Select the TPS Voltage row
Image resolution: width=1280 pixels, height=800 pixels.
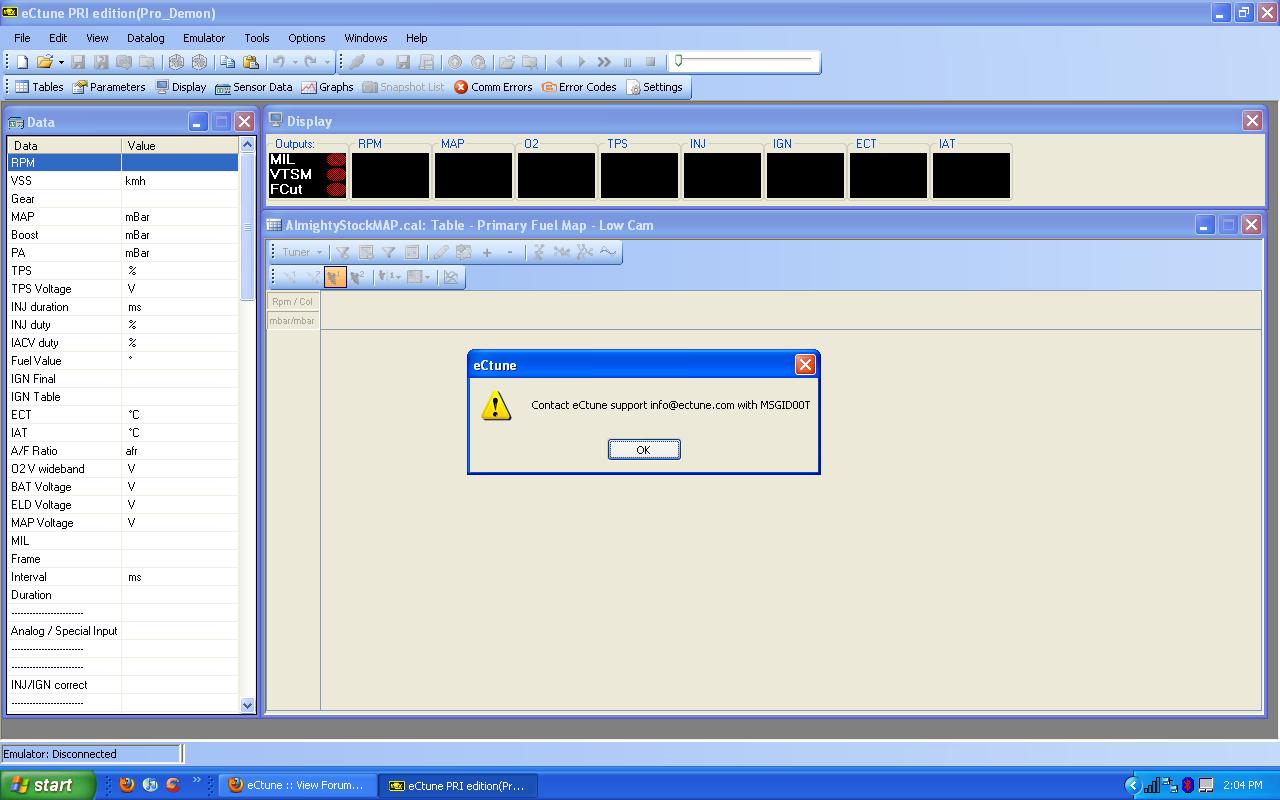click(123, 289)
